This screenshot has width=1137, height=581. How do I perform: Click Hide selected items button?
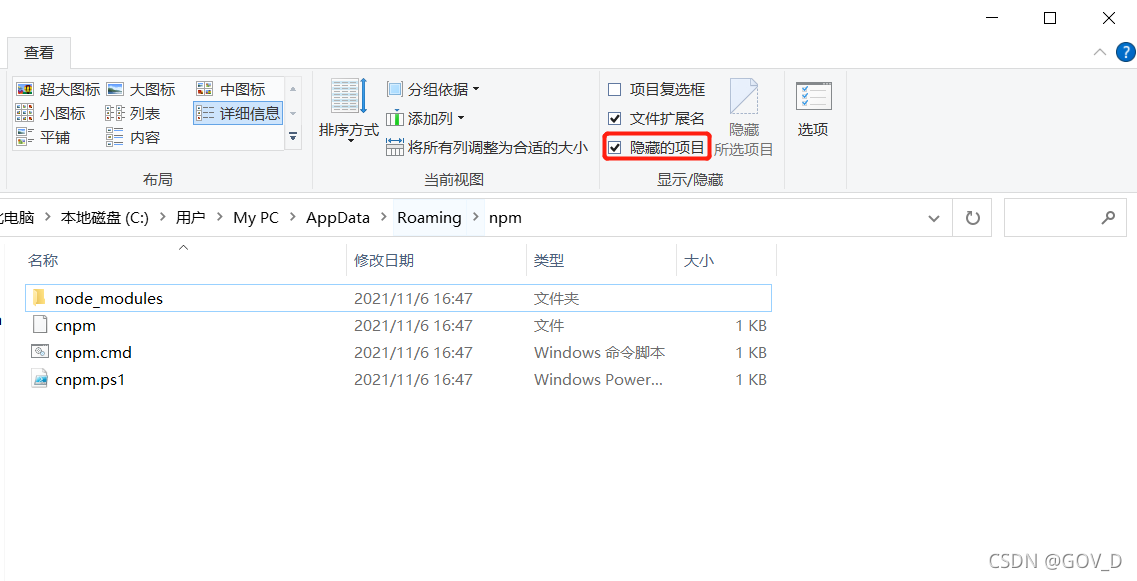[744, 118]
